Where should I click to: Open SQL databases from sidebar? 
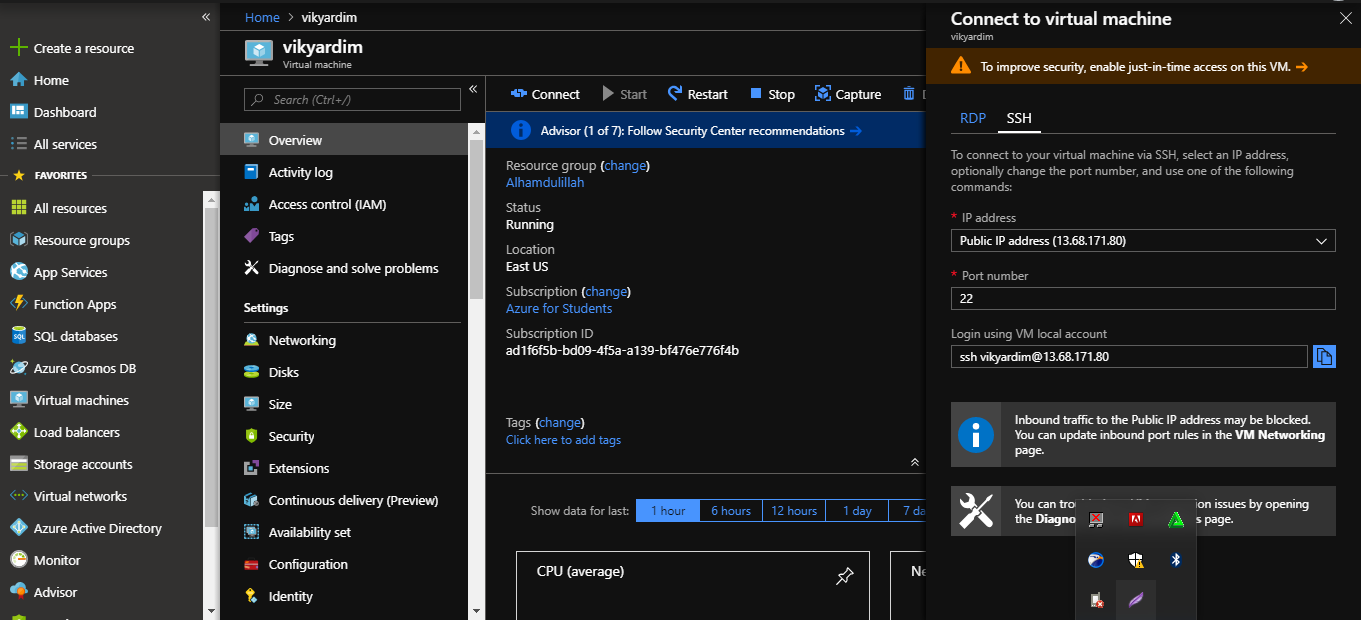(x=75, y=336)
